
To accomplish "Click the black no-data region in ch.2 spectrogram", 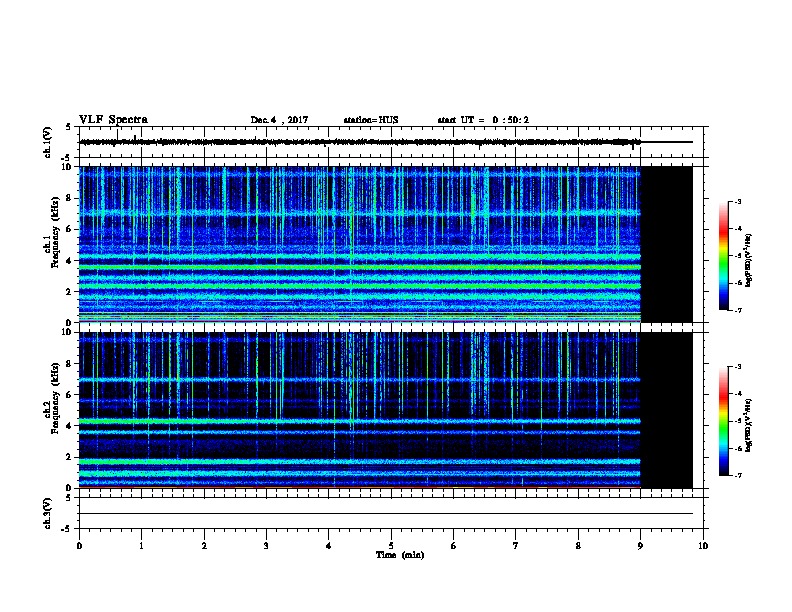I will [x=667, y=410].
